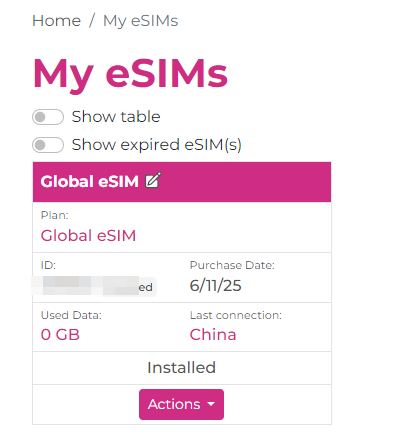Open the Global eSIM plan link
This screenshot has width=414, height=446.
[x=88, y=236]
